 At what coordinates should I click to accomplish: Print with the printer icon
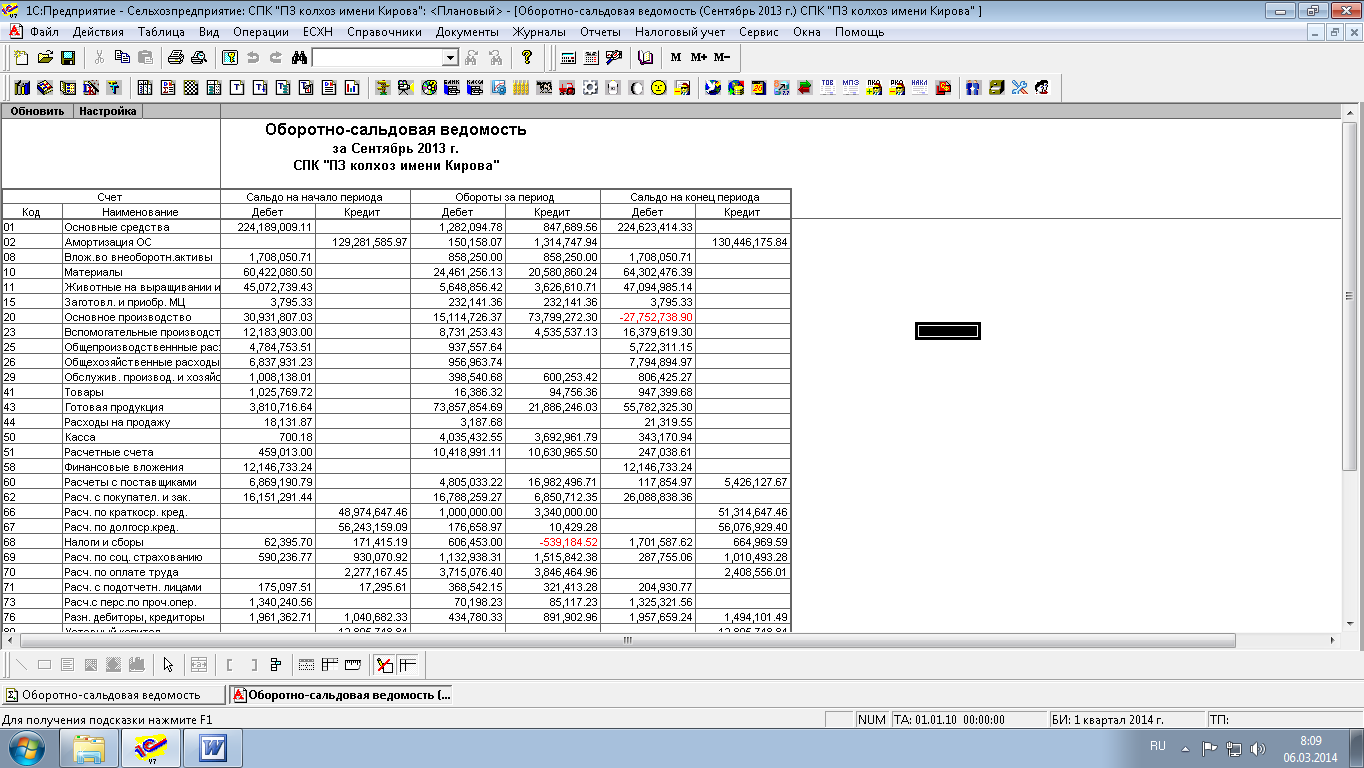(x=176, y=58)
